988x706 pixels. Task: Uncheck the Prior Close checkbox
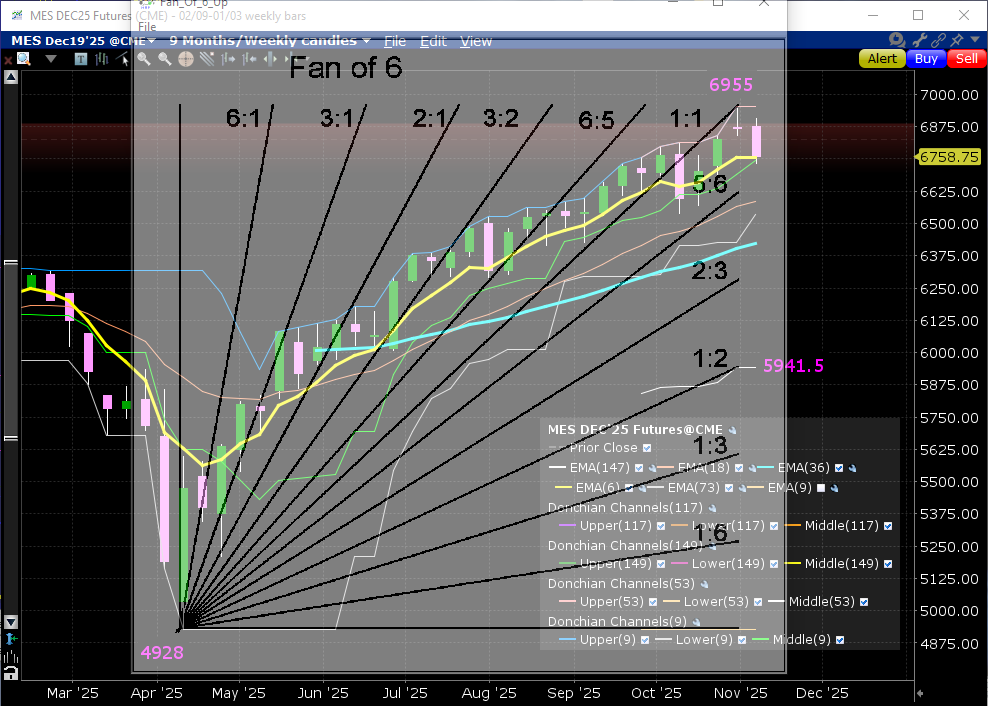click(647, 447)
